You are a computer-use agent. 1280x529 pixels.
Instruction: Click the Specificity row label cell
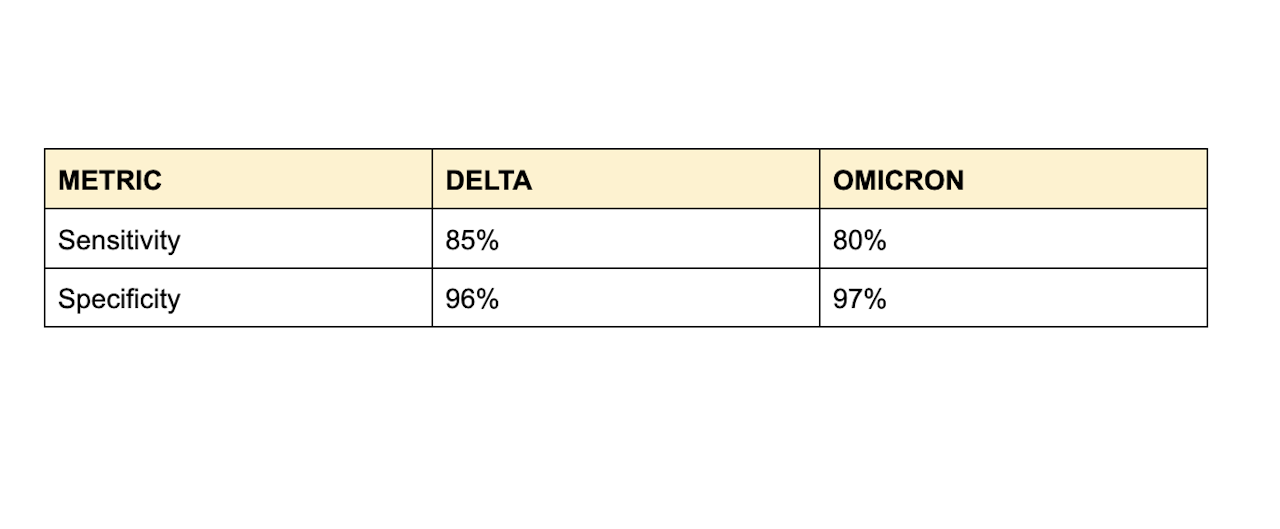238,297
